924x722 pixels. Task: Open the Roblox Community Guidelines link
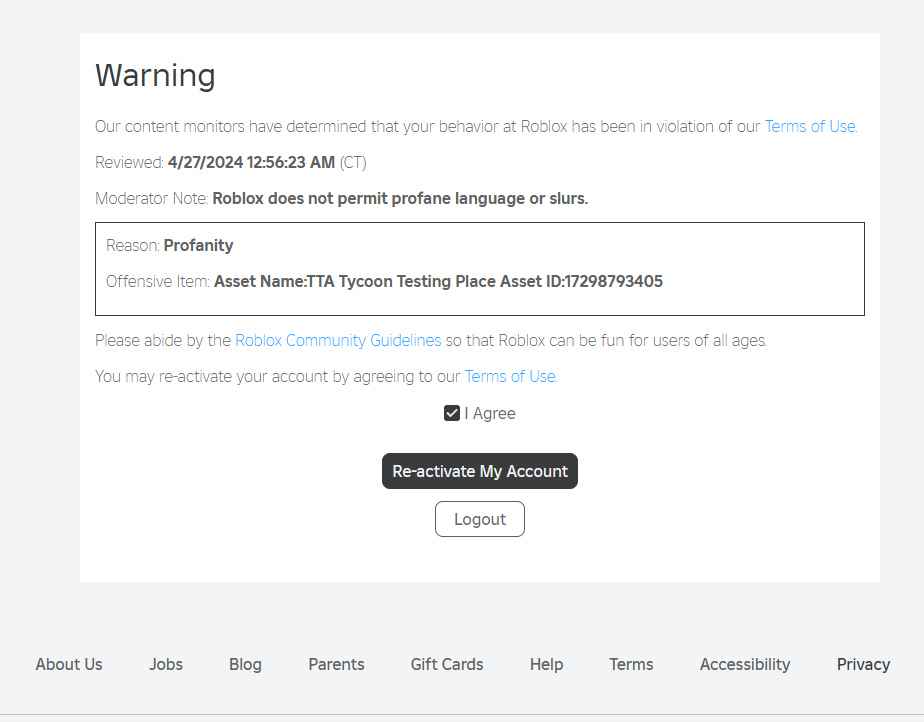point(337,340)
